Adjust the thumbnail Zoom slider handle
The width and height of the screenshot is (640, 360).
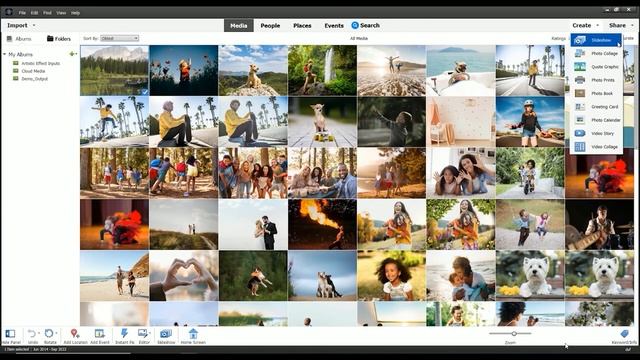pyautogui.click(x=514, y=333)
